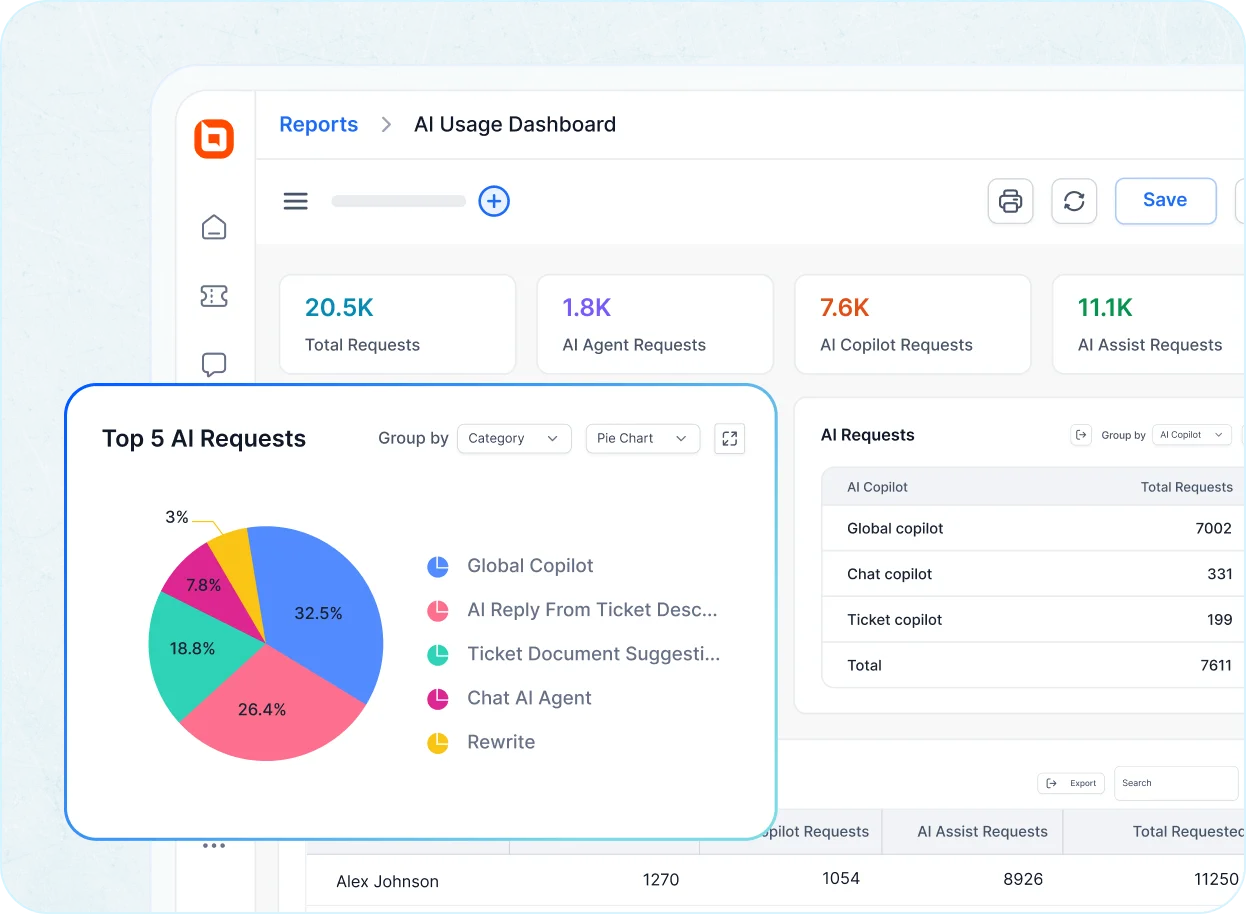1246x914 pixels.
Task: Click the print icon button
Action: 1011,201
